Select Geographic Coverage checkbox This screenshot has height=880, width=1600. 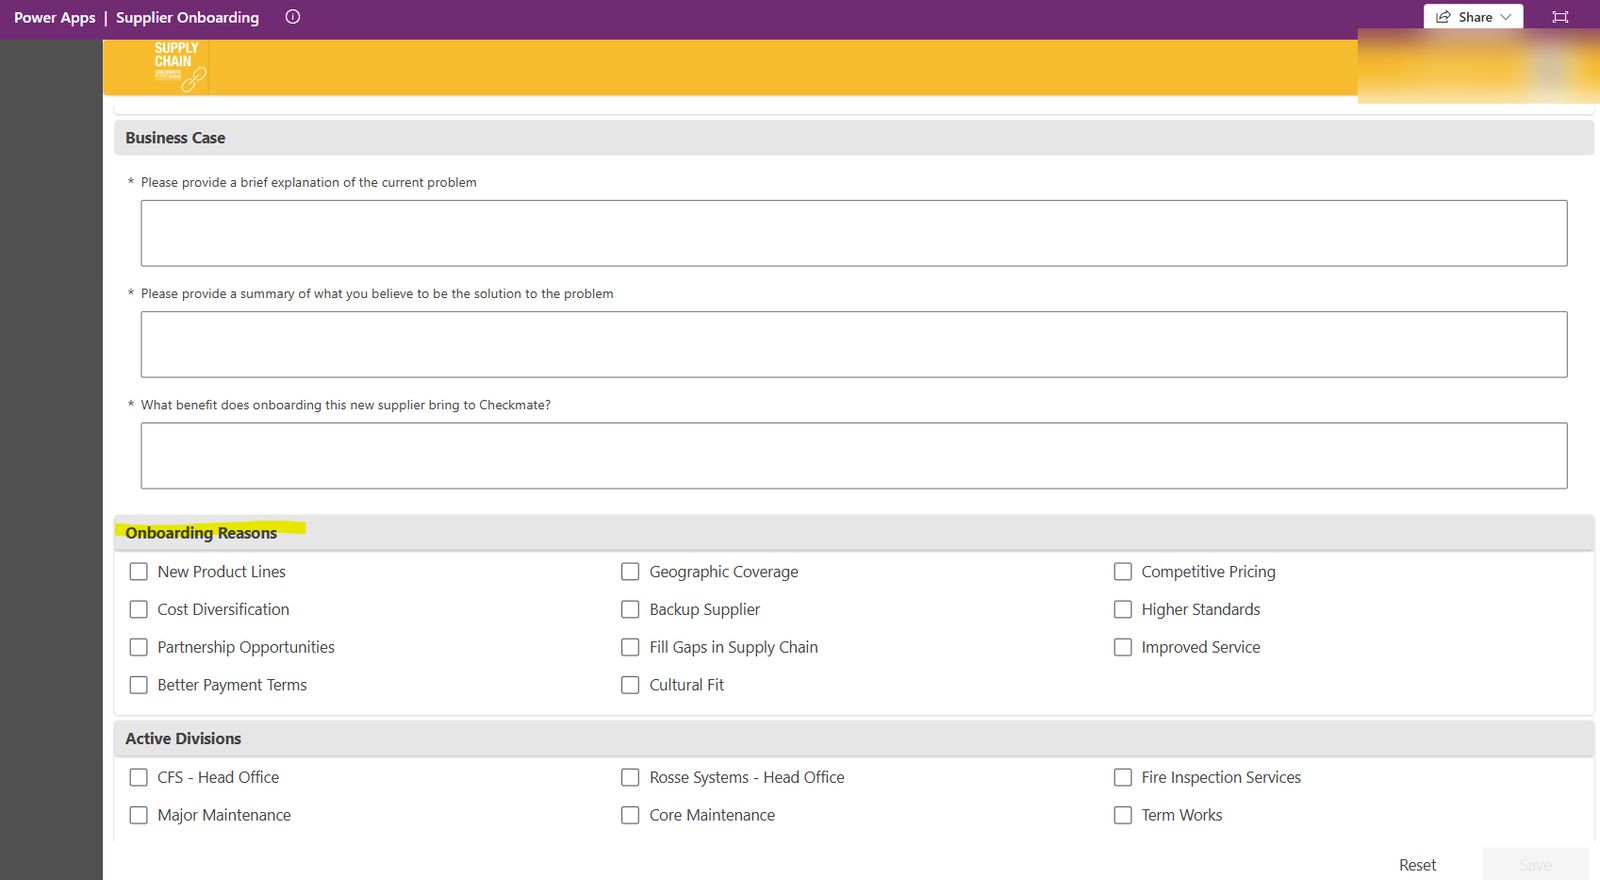click(630, 572)
